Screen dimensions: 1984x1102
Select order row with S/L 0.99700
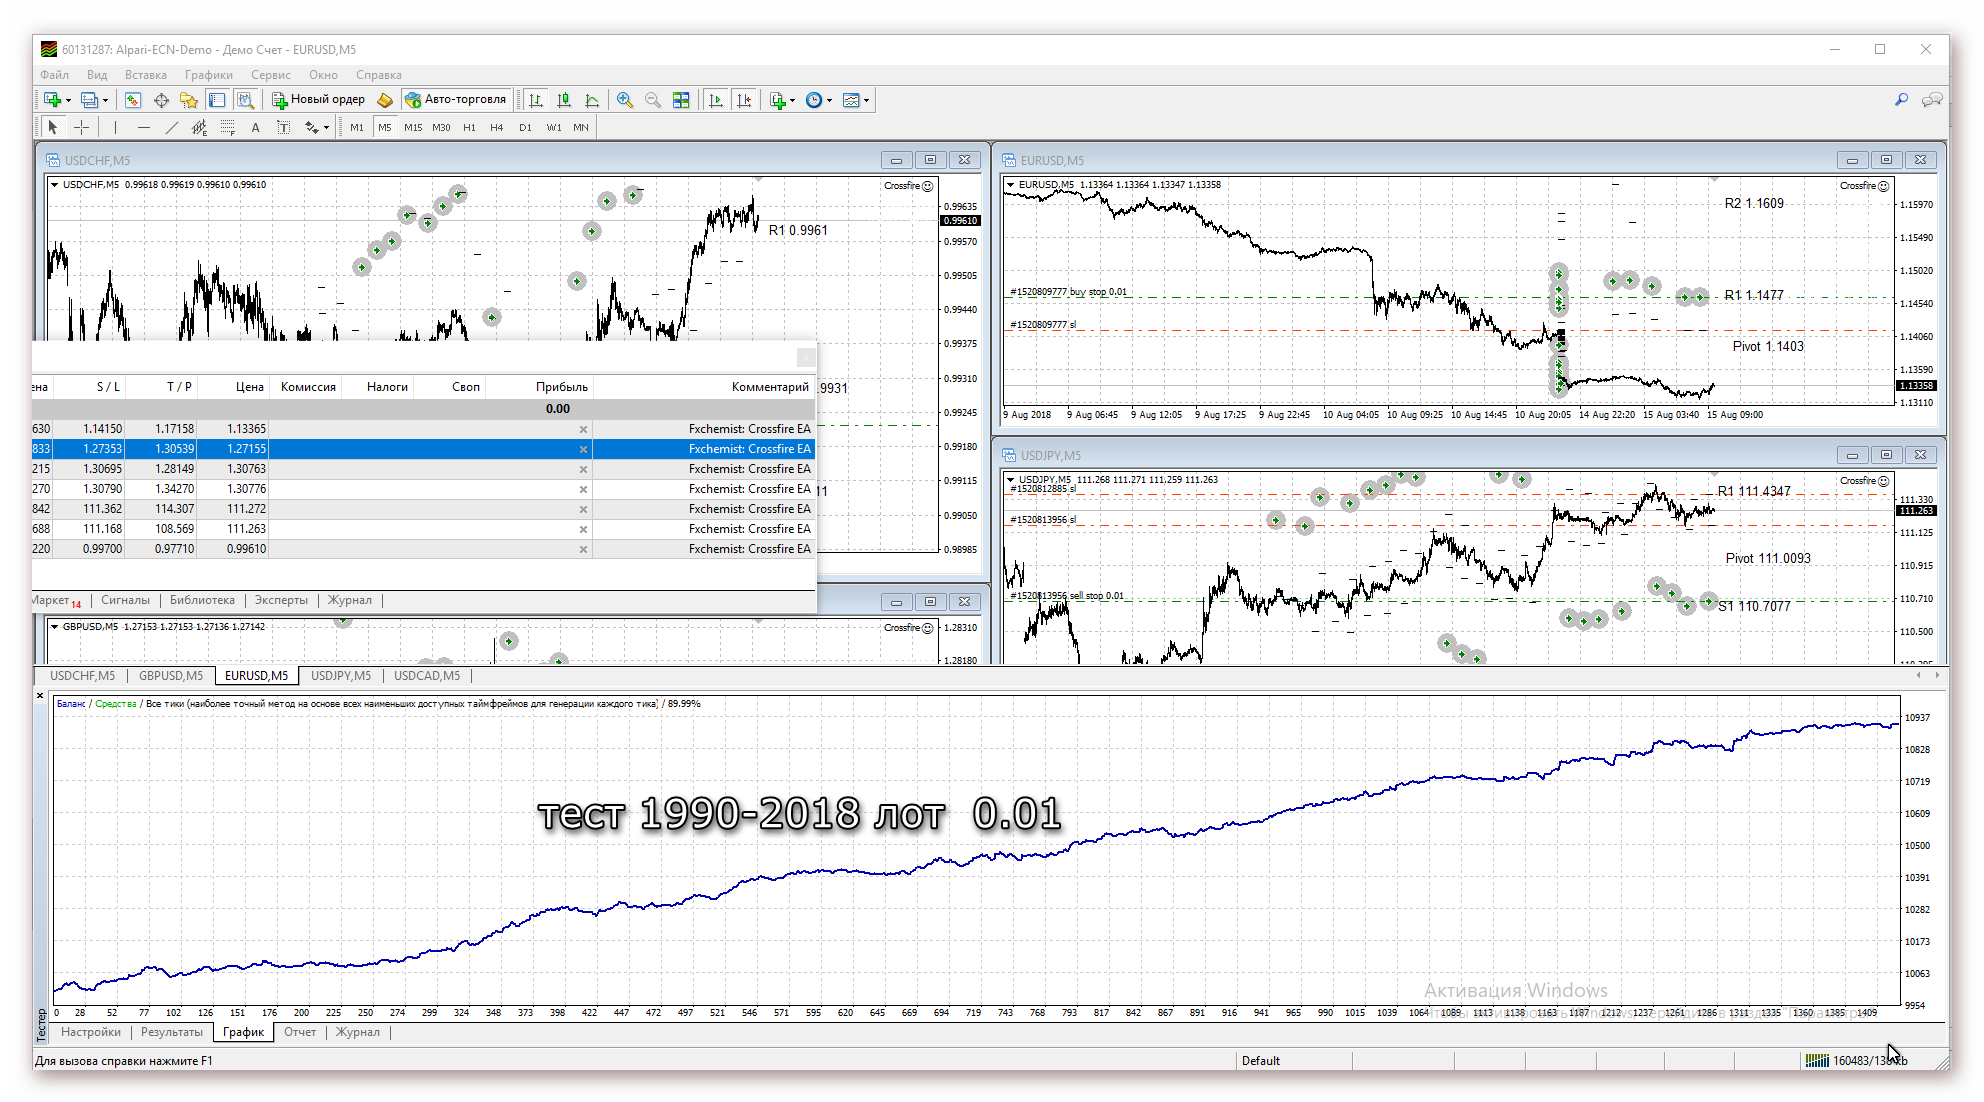[424, 549]
